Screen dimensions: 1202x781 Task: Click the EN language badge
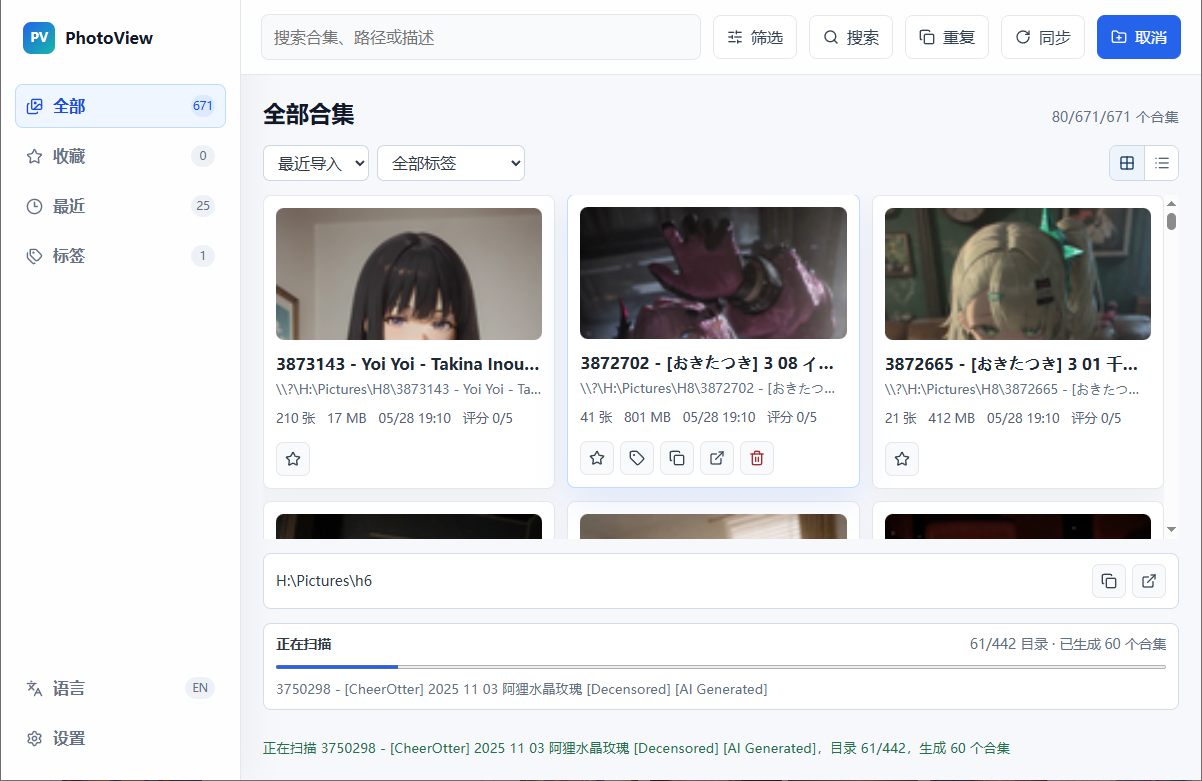200,688
